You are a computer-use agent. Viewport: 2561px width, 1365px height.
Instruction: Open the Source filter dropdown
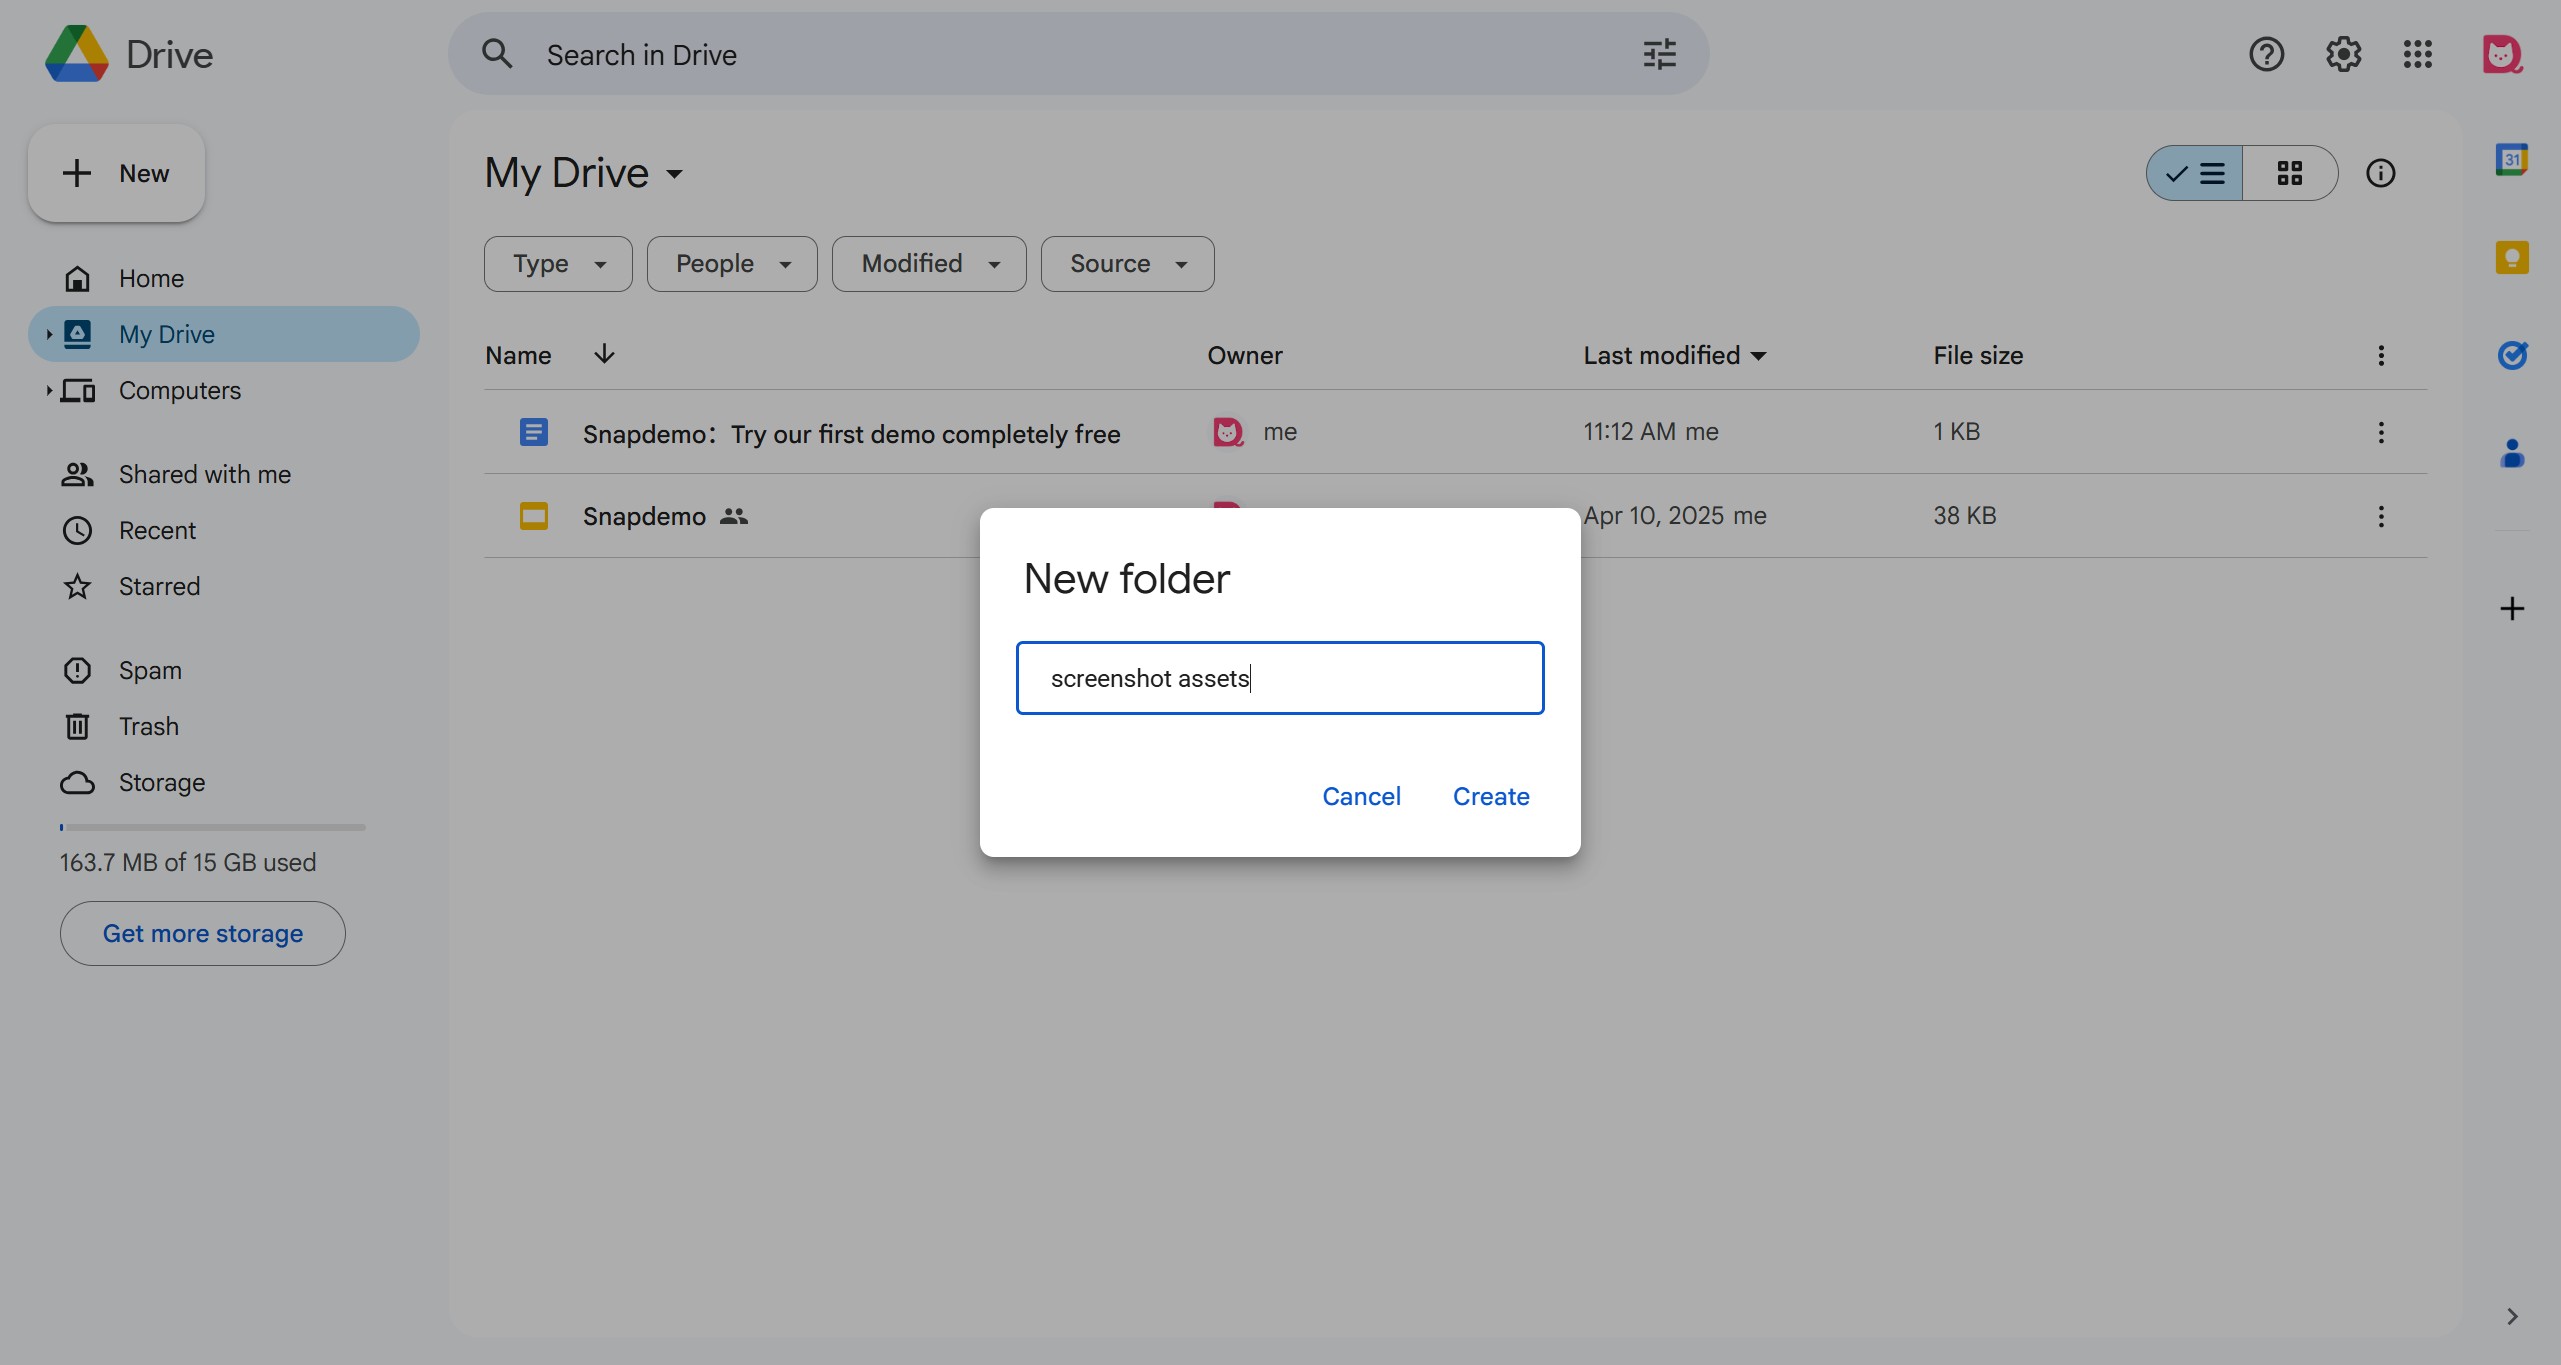[x=1127, y=264]
